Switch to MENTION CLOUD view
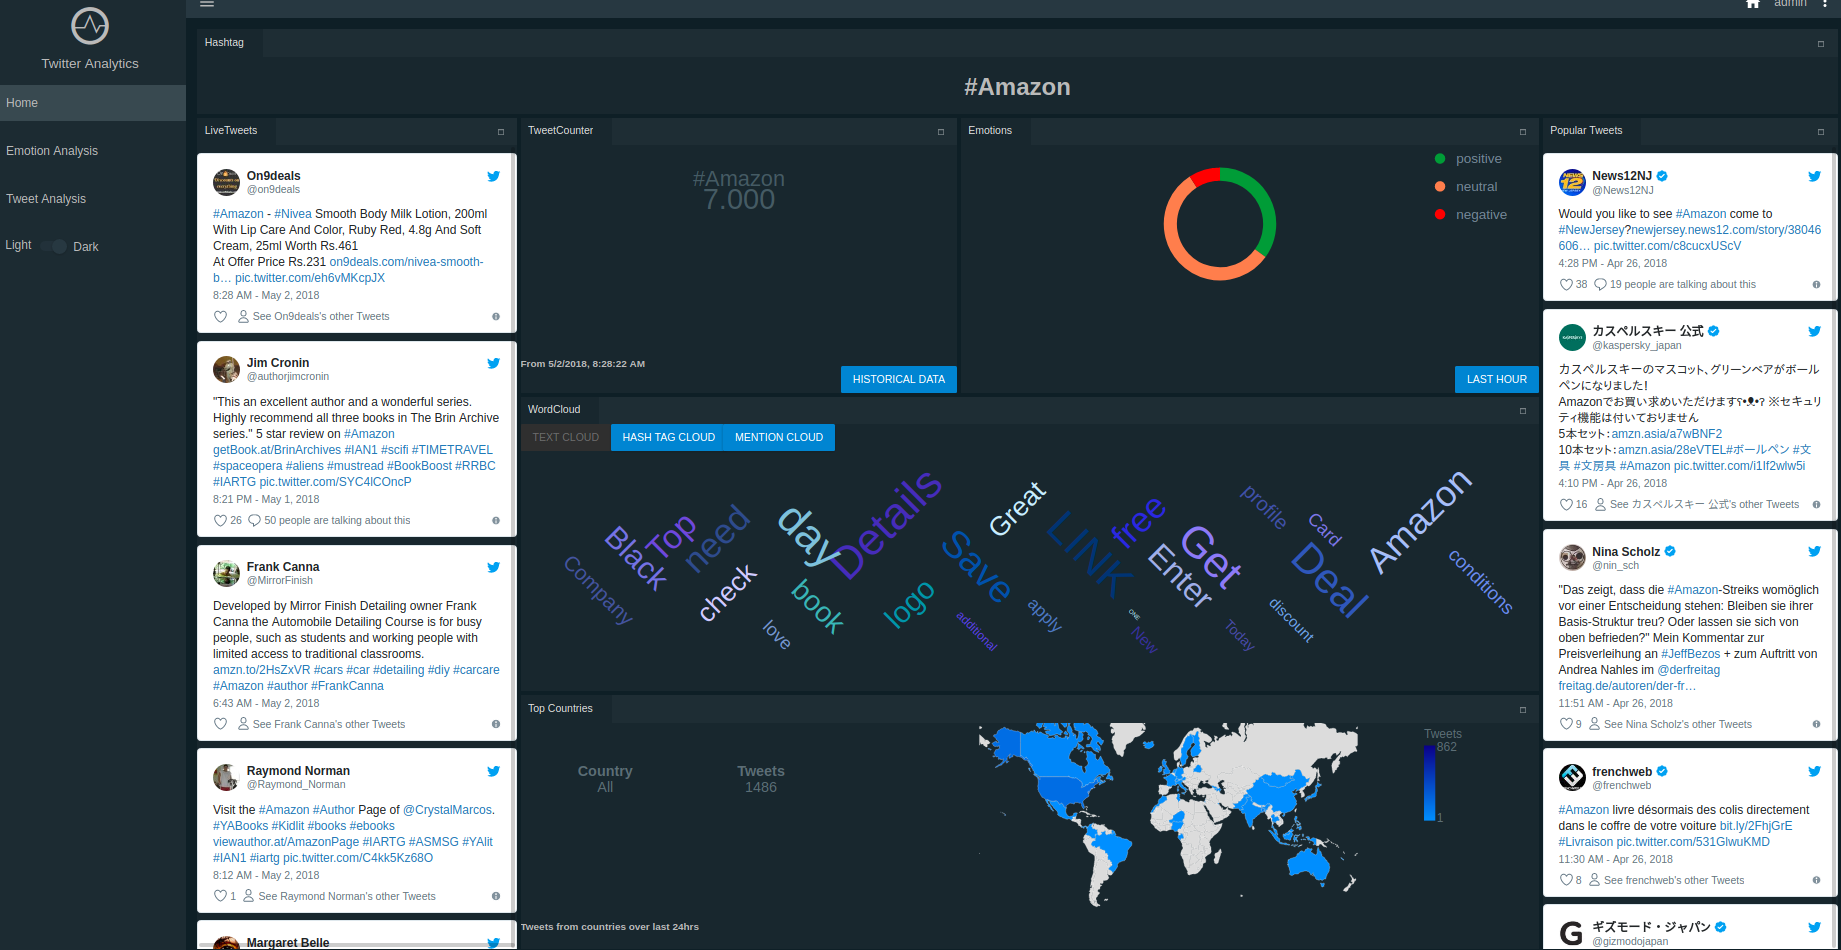This screenshot has height=950, width=1841. 779,437
